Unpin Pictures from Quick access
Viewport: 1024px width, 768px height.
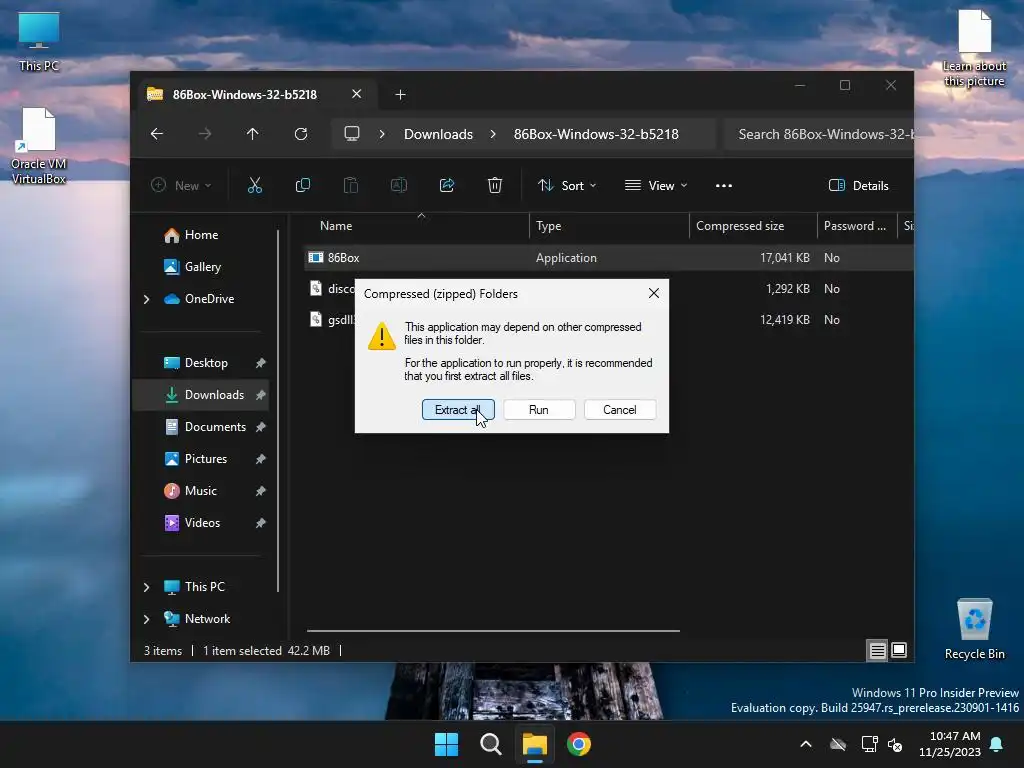(261, 459)
